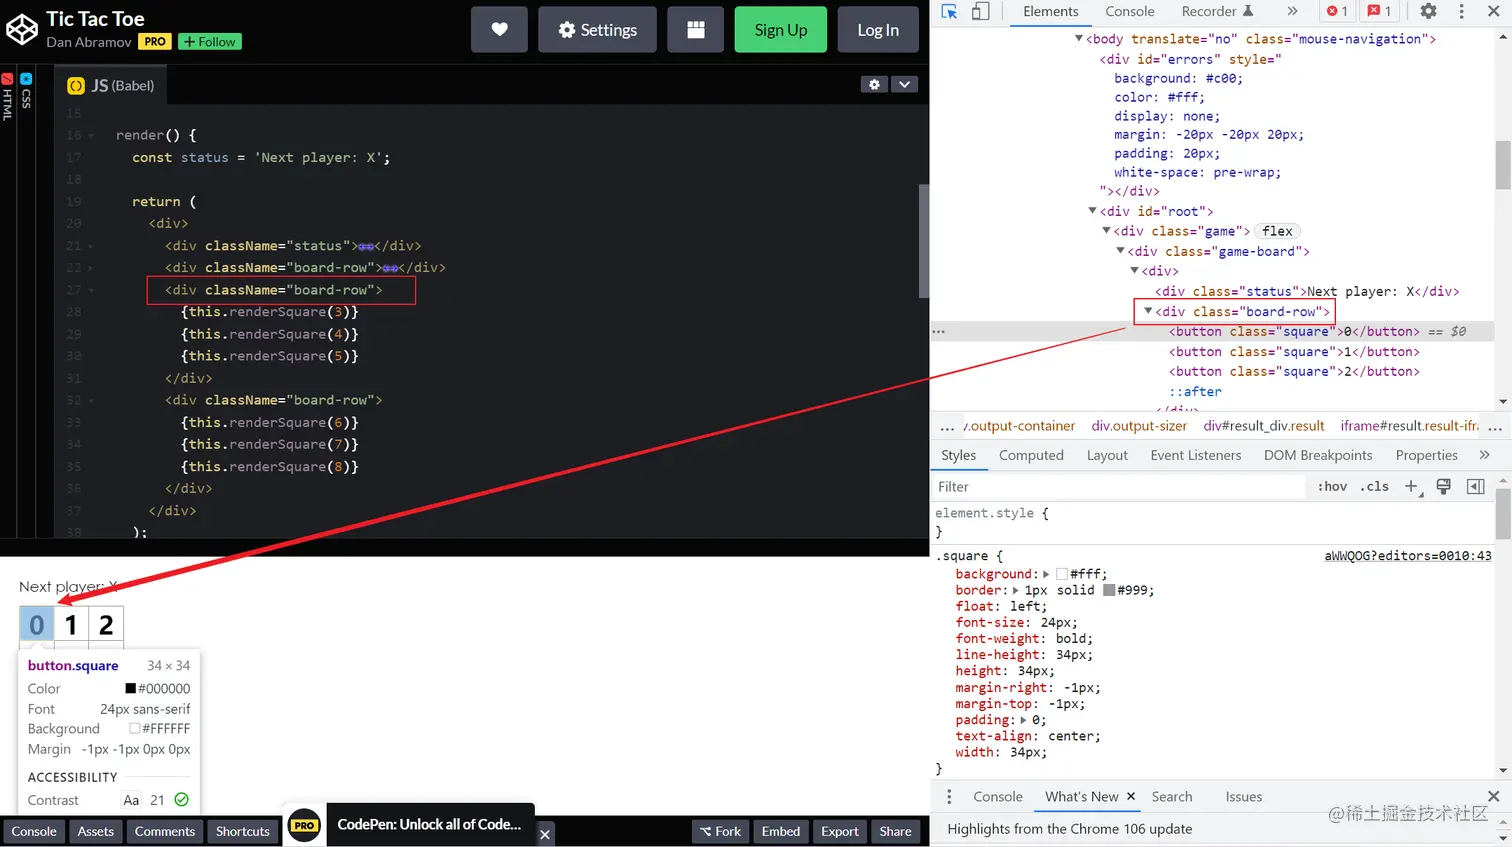
Task: Click the issues count badge in DevTools
Action: (x=1380, y=12)
